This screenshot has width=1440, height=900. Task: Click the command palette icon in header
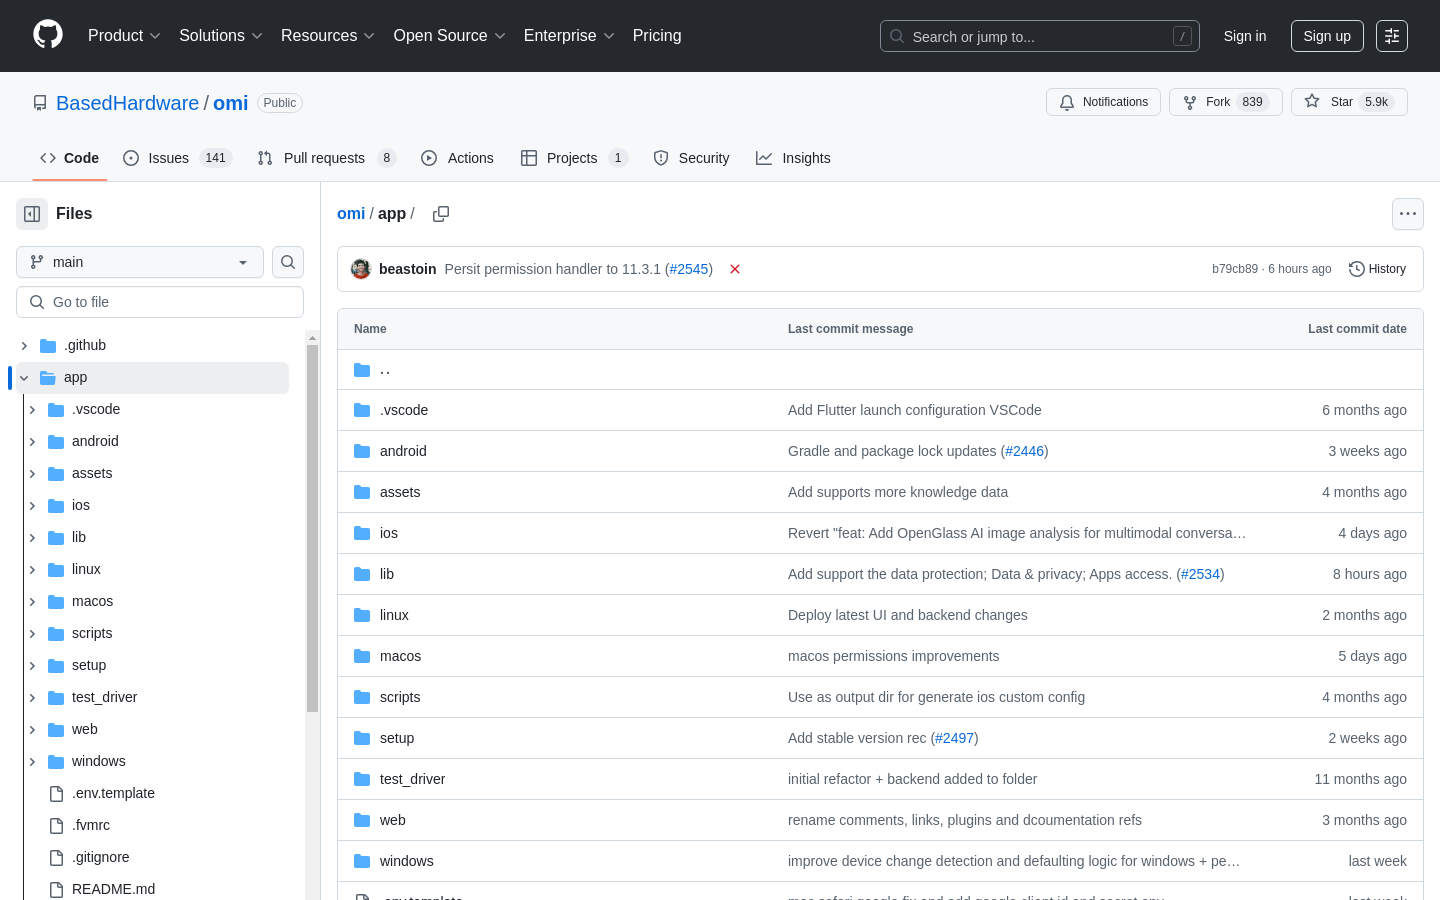(x=1391, y=36)
